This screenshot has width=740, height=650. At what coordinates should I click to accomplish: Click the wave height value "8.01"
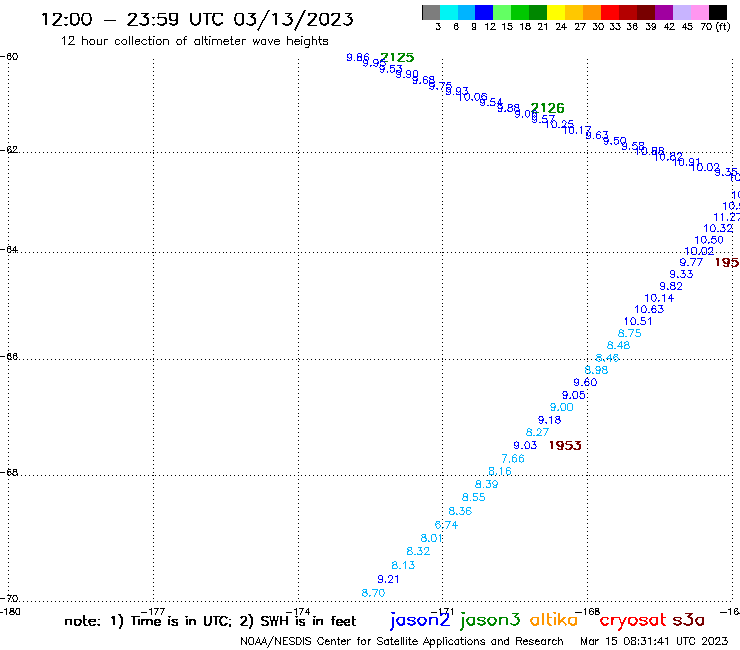431,538
